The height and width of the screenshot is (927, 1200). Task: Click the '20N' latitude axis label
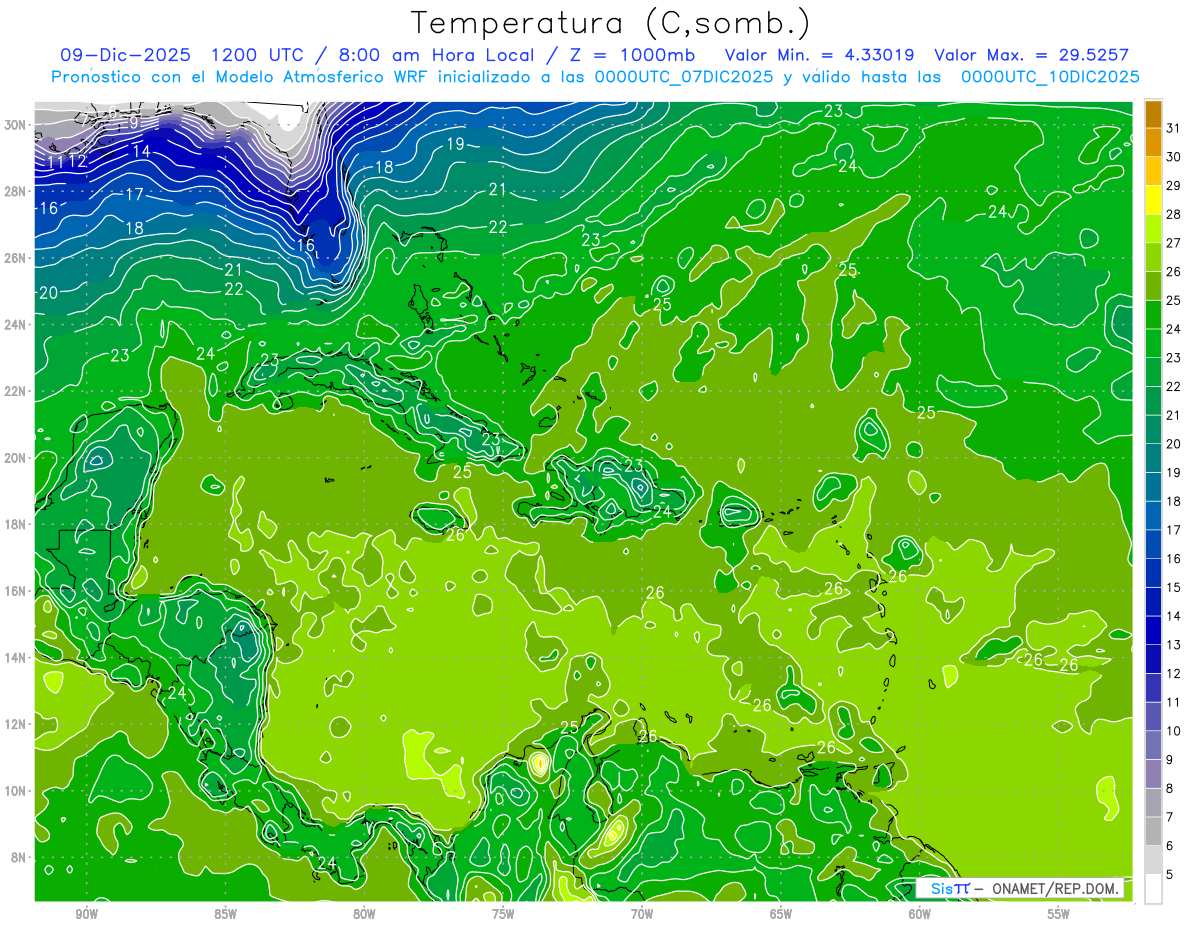(x=15, y=458)
